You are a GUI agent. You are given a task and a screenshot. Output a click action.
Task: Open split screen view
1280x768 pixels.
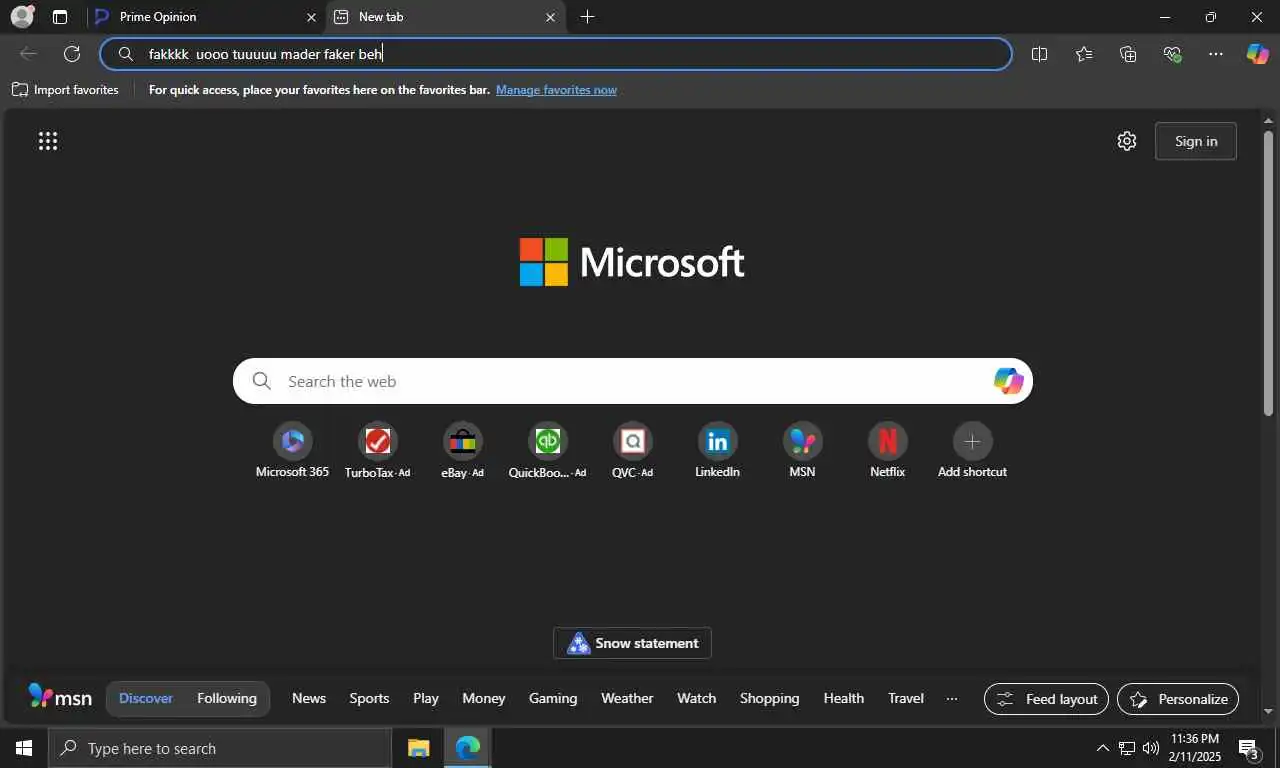pos(1039,54)
